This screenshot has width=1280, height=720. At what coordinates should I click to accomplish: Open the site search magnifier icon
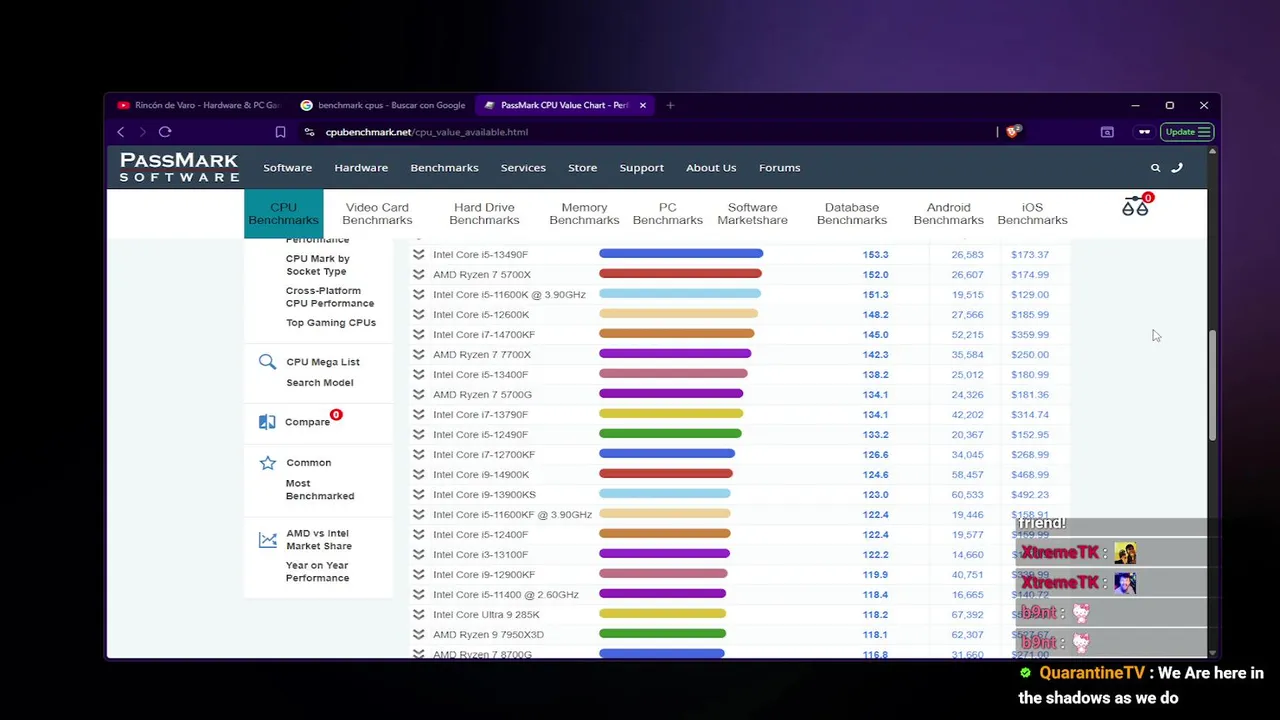click(1155, 168)
